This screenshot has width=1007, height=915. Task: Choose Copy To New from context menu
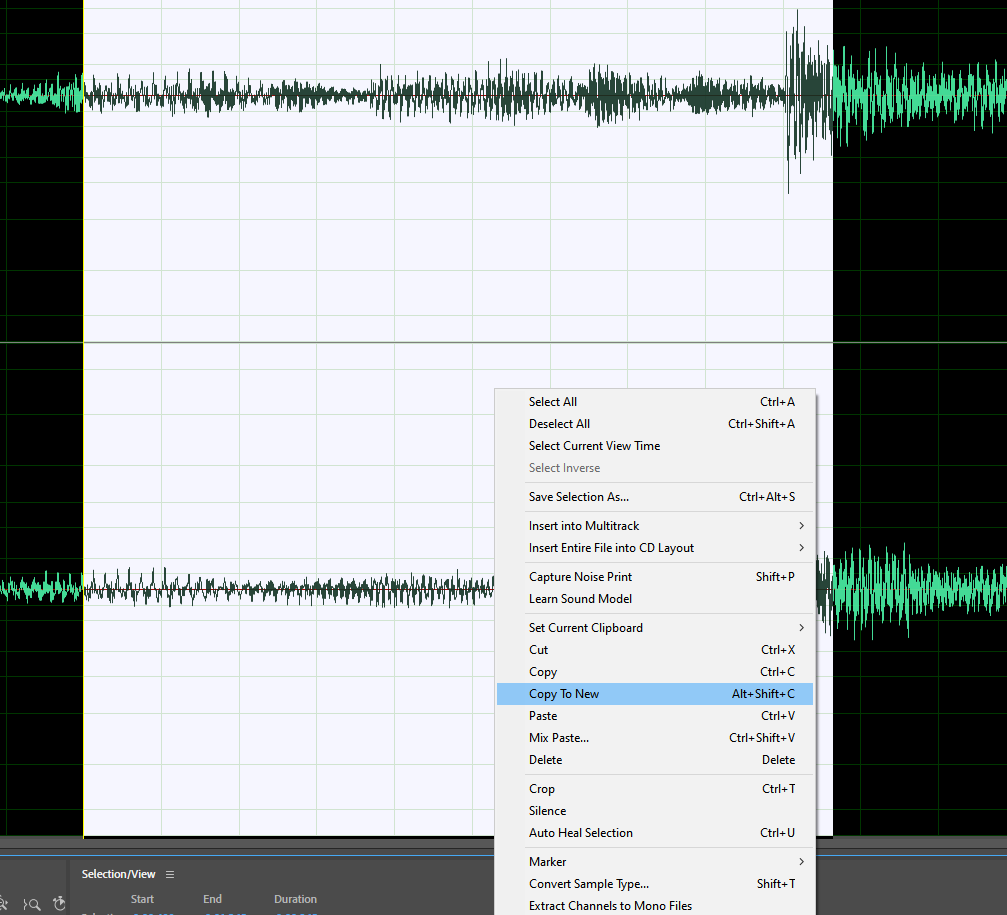564,694
